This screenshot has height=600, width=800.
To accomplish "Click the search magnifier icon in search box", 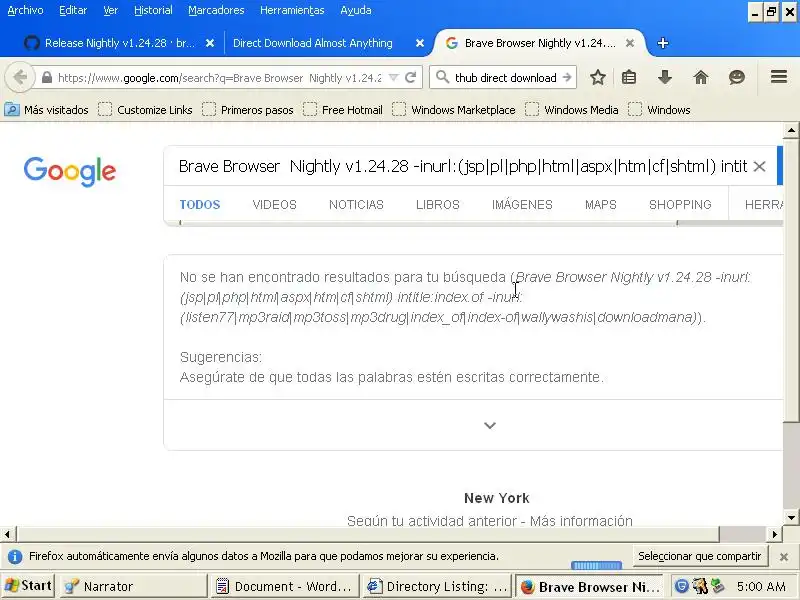I will pos(442,78).
